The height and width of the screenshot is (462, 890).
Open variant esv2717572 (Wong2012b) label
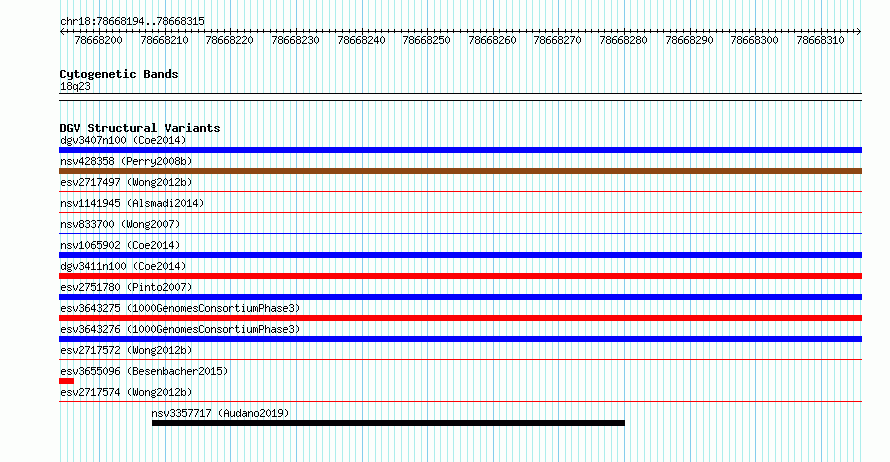(126, 350)
